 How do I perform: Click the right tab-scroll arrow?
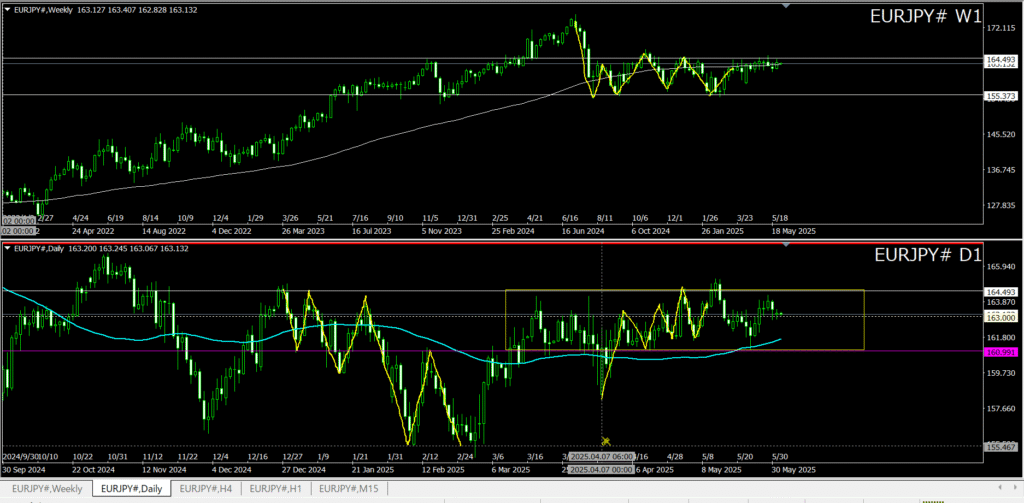(1015, 487)
